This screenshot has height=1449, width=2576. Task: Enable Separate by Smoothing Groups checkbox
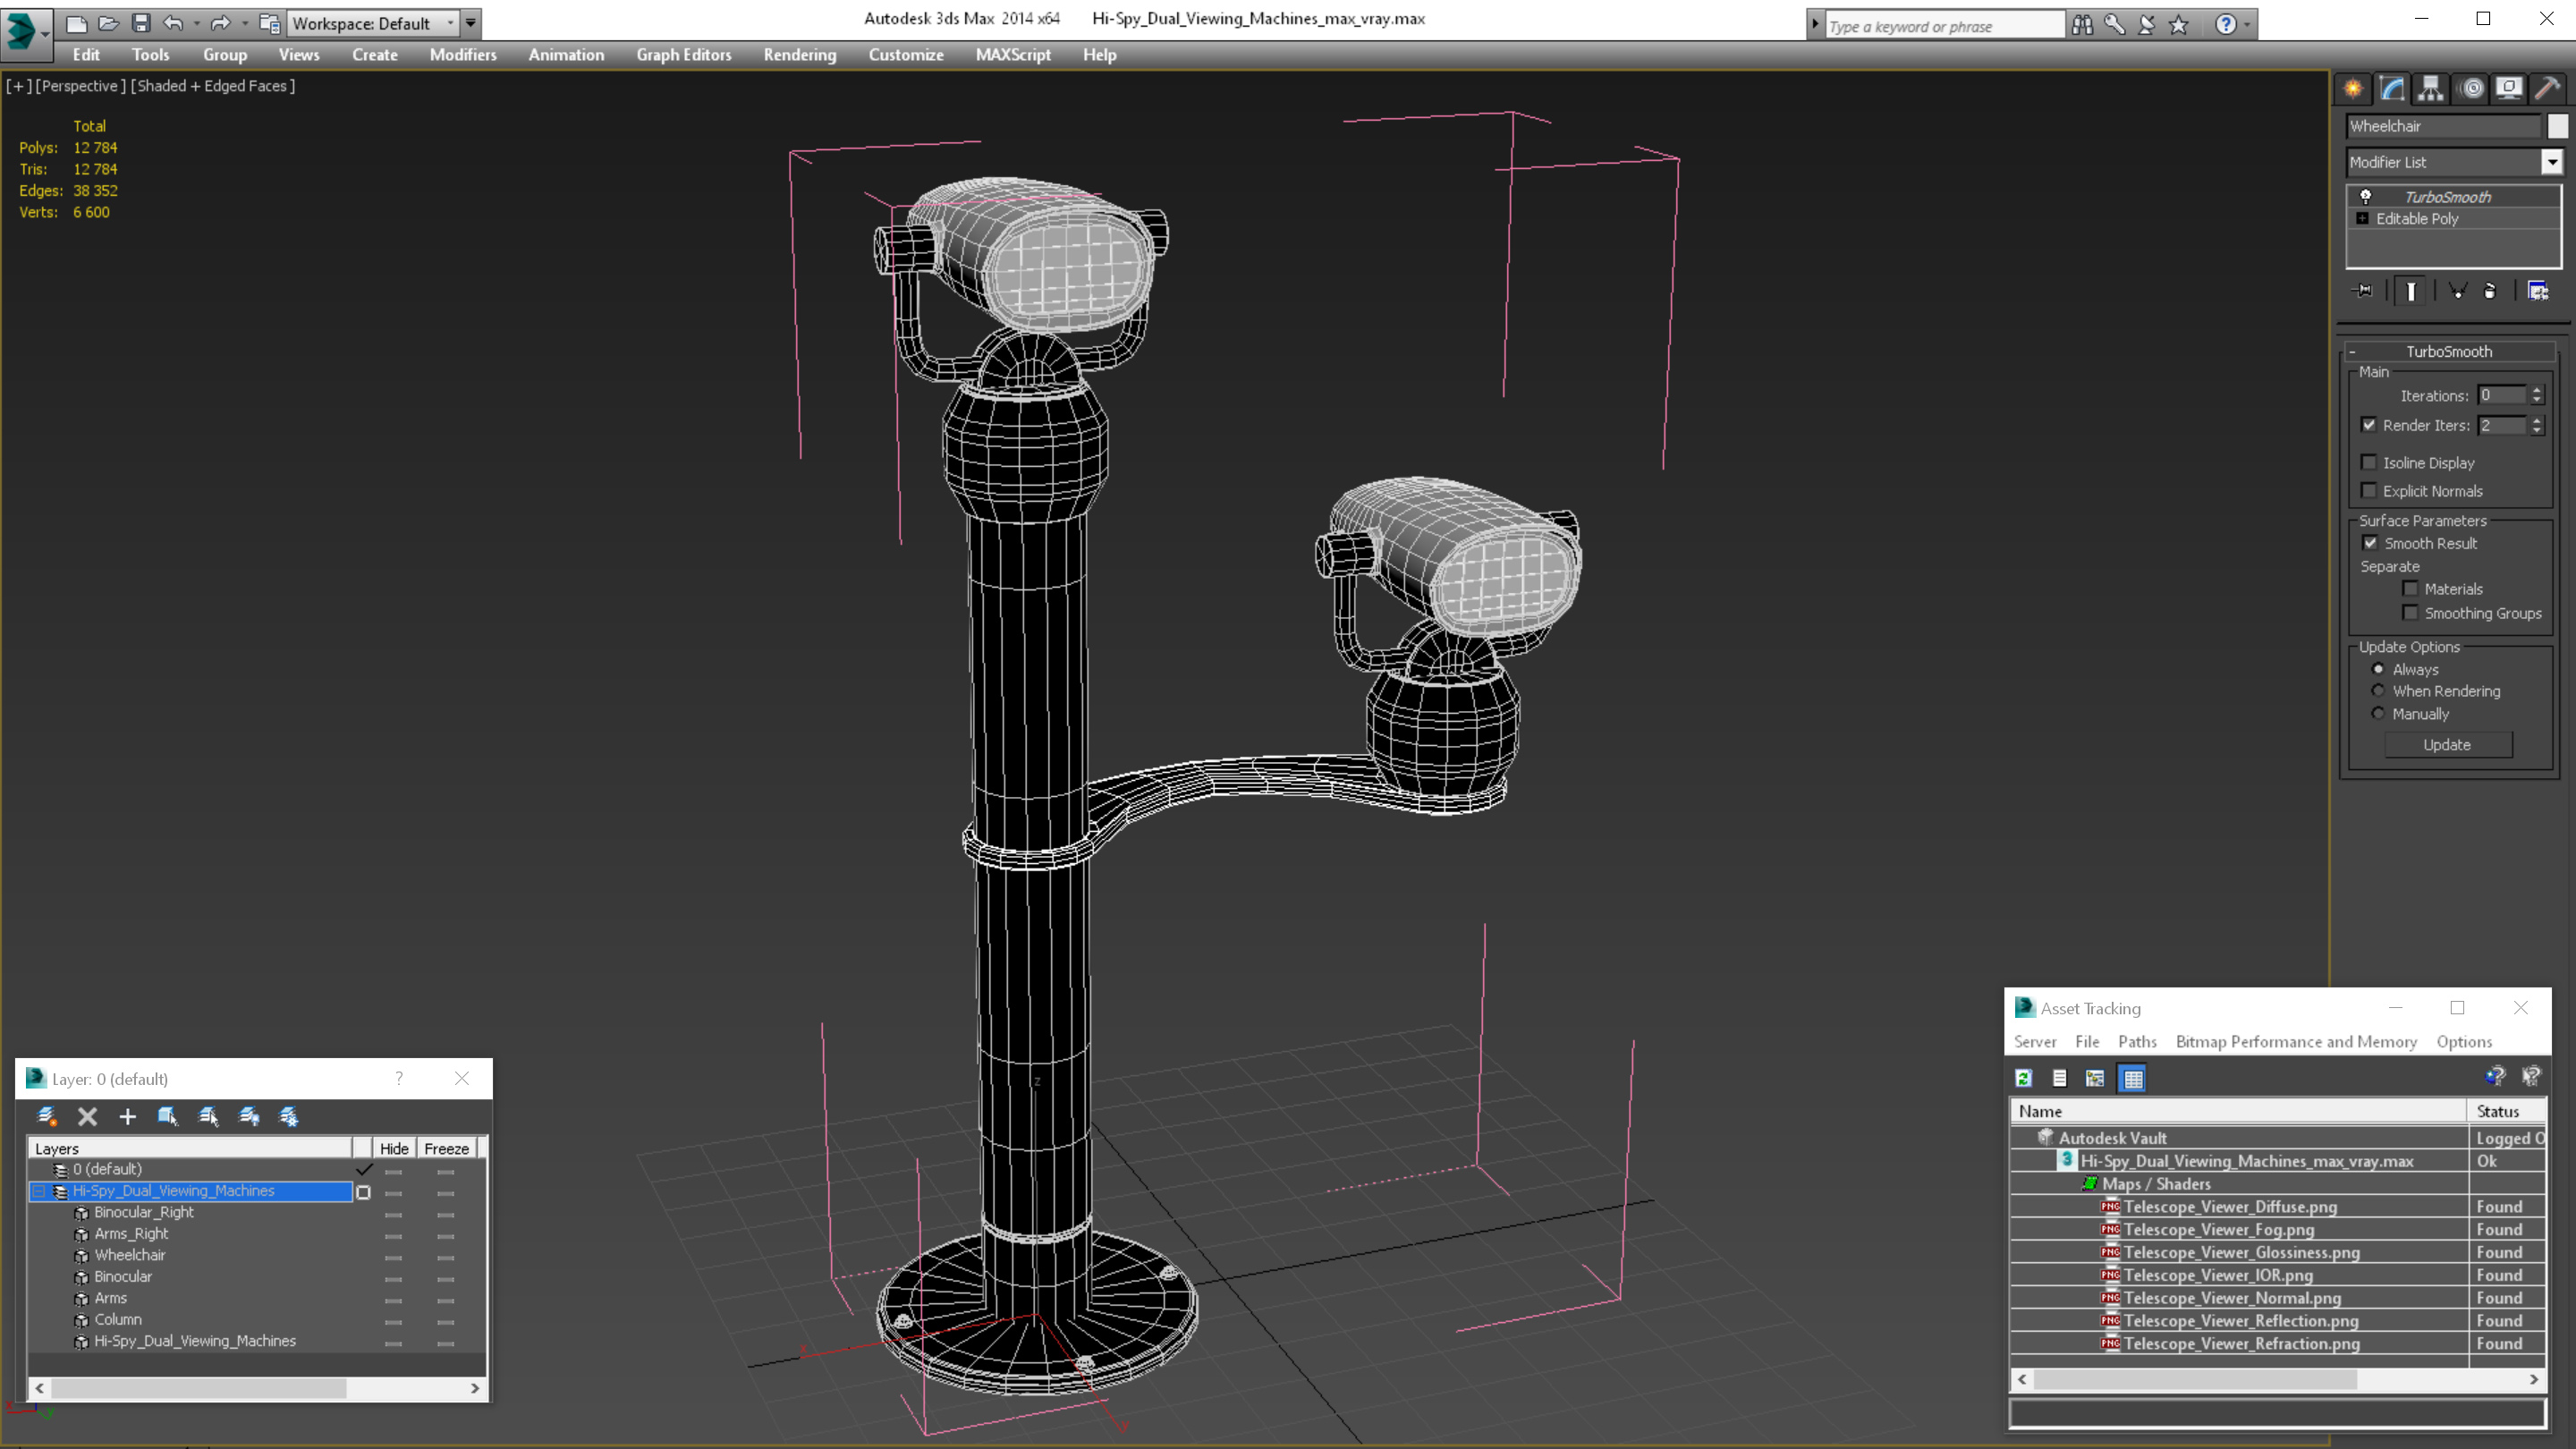point(2410,613)
